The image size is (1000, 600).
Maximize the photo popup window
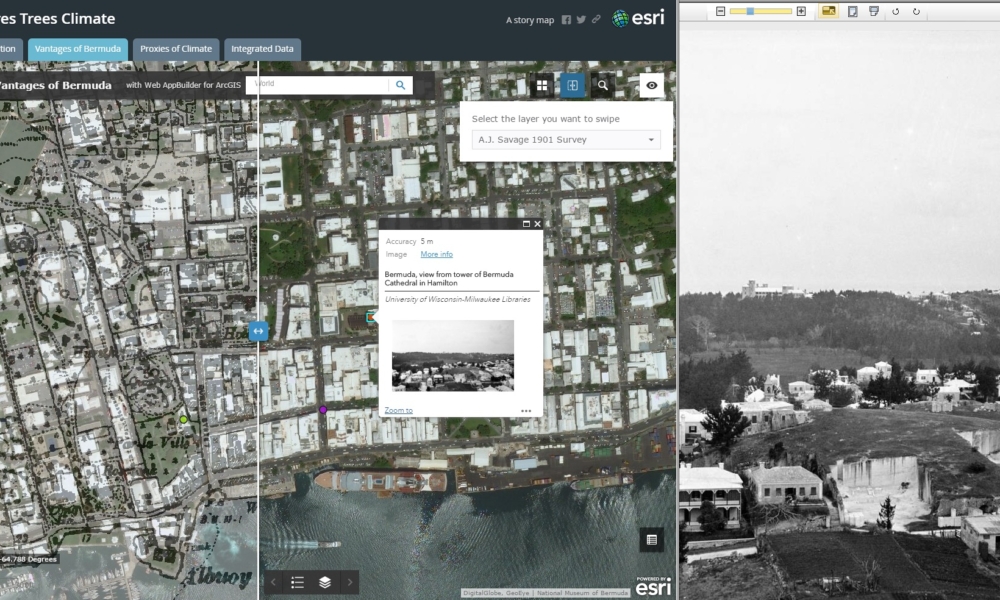526,224
